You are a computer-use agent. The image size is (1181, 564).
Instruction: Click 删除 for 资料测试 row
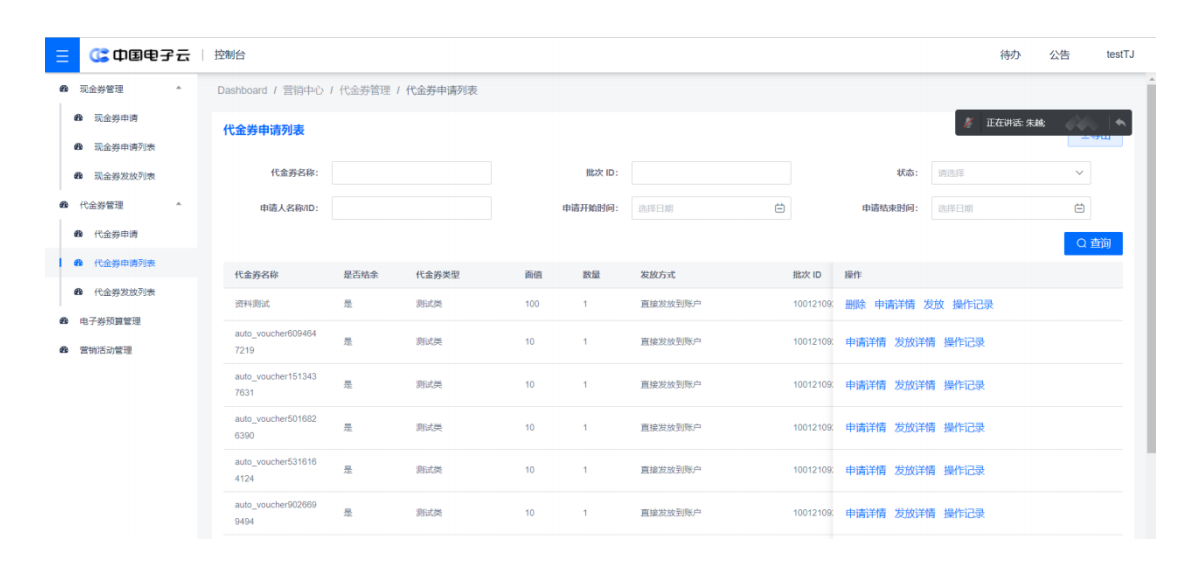click(x=856, y=304)
